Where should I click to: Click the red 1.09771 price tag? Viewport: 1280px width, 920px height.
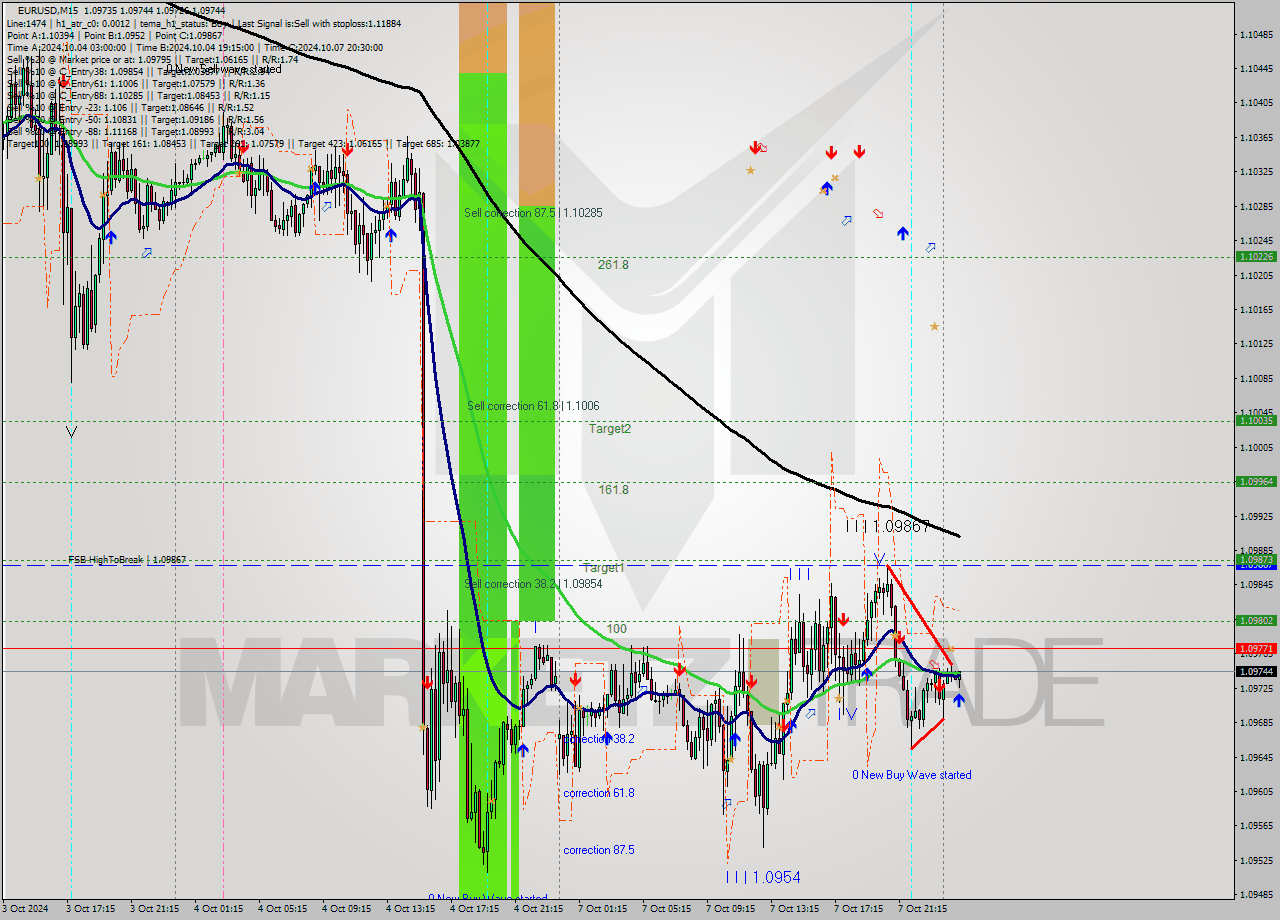pyautogui.click(x=1257, y=648)
